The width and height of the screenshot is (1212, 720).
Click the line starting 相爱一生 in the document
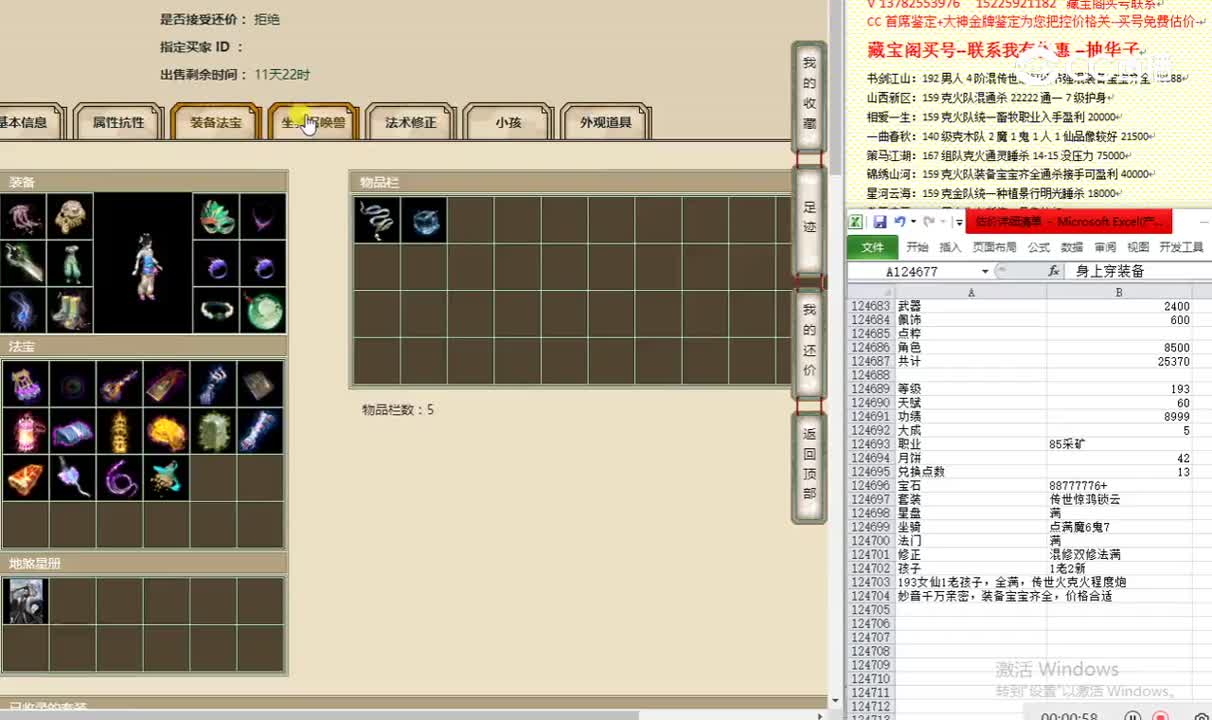click(992, 117)
